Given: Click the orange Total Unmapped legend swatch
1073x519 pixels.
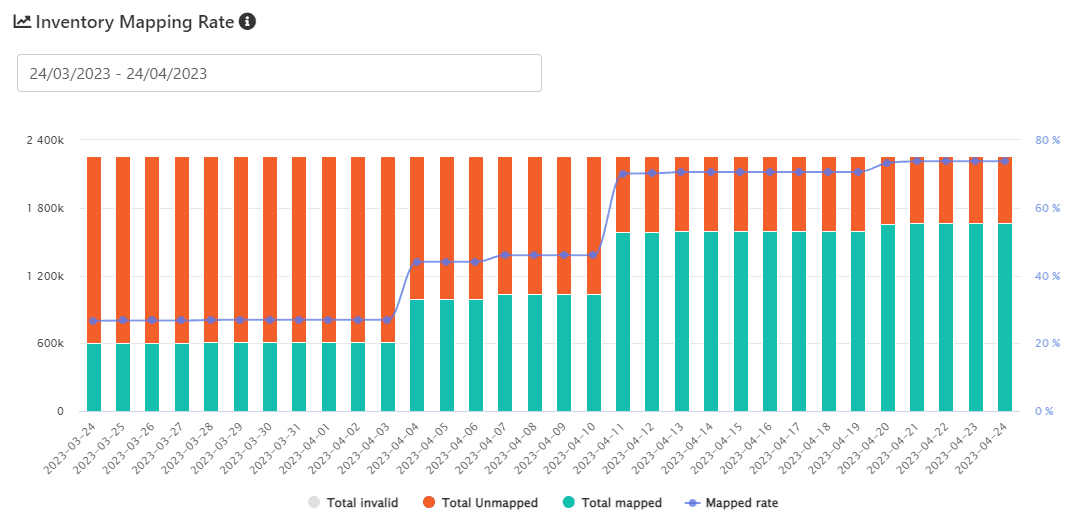Looking at the screenshot, I should 428,503.
